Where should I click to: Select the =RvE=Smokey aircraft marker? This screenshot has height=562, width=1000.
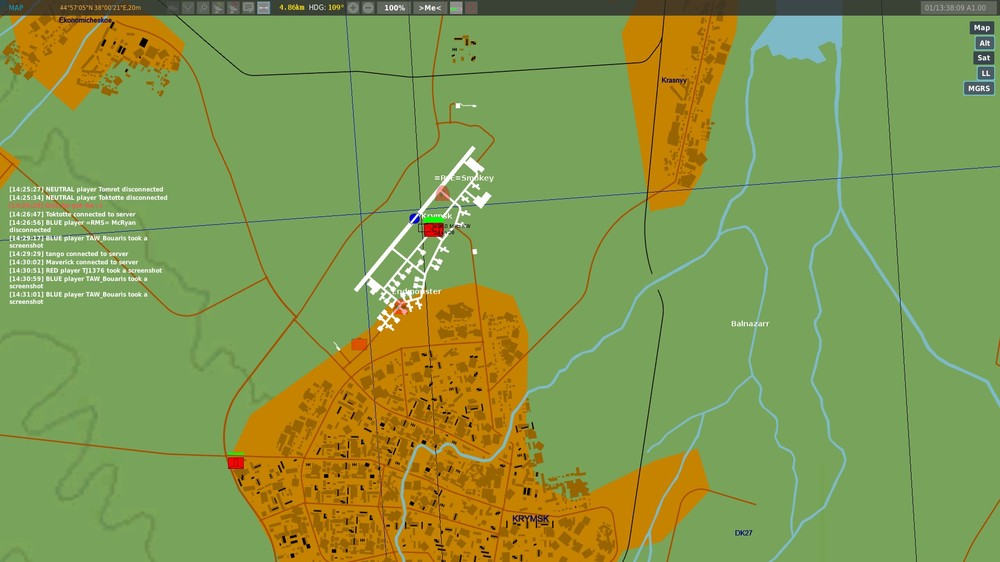pos(442,193)
